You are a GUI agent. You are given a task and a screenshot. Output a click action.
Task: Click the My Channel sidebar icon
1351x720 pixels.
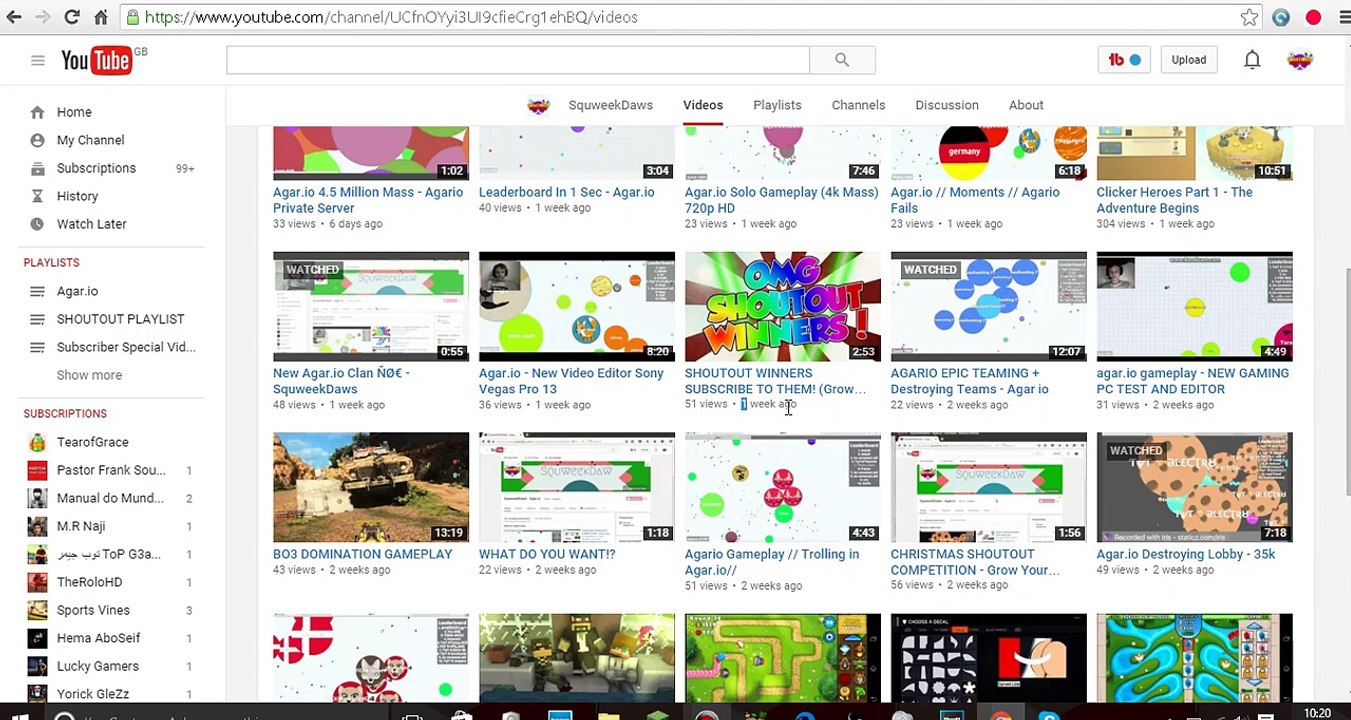click(37, 140)
